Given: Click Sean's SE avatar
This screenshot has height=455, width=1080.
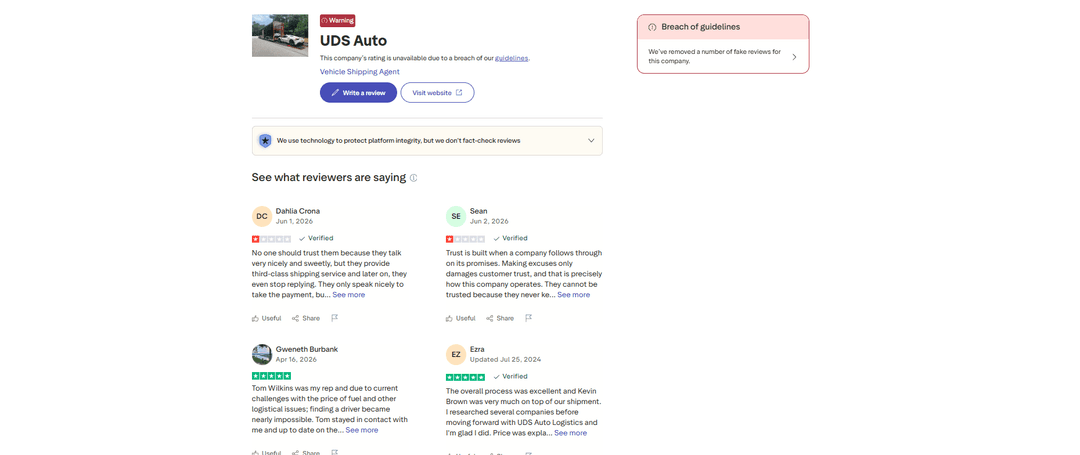Looking at the screenshot, I should [456, 216].
